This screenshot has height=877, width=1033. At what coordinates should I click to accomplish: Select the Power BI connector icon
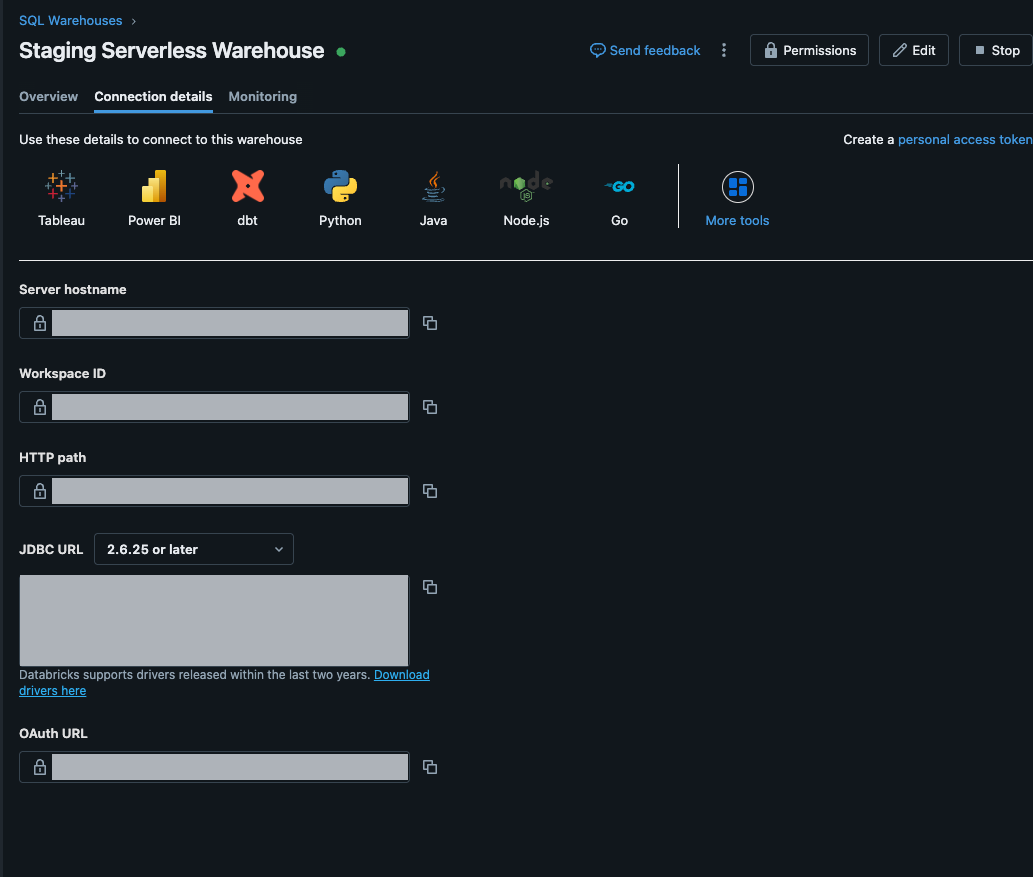[x=154, y=186]
